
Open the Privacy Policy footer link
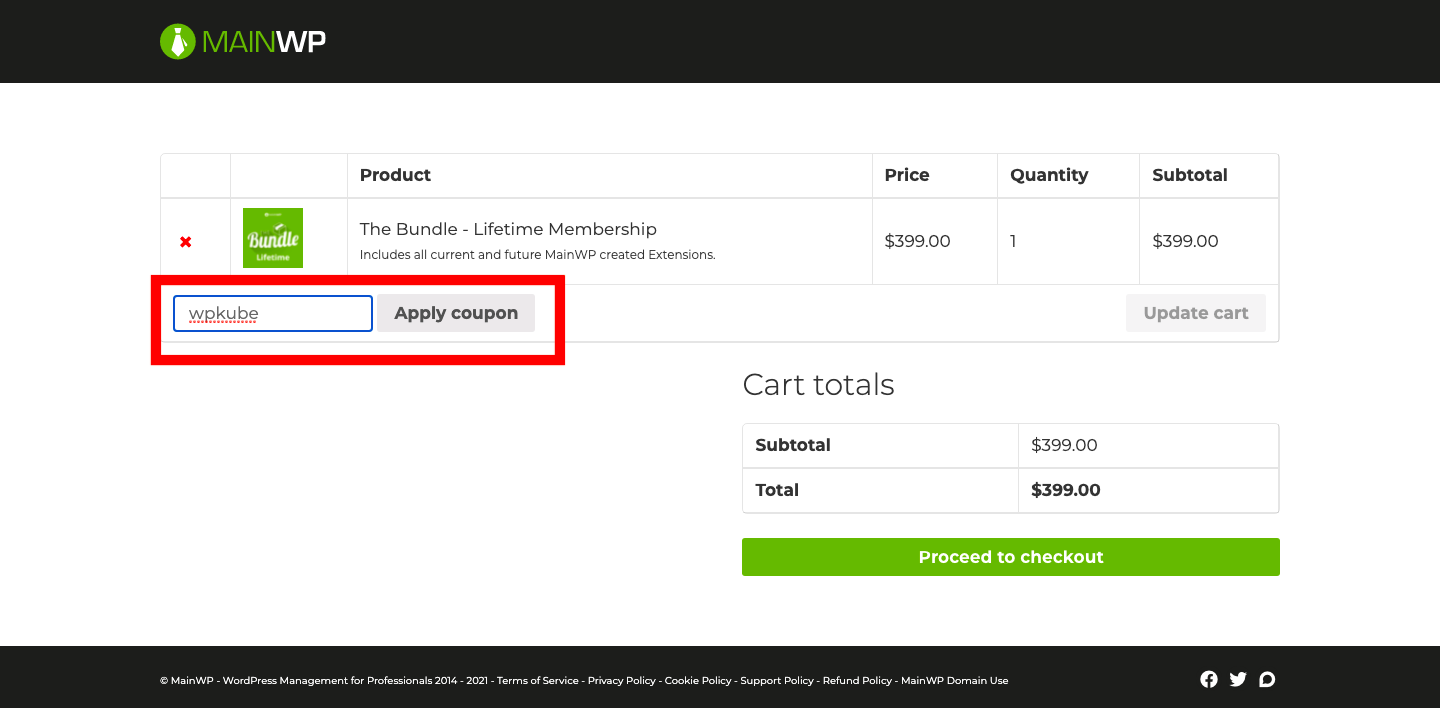point(622,681)
